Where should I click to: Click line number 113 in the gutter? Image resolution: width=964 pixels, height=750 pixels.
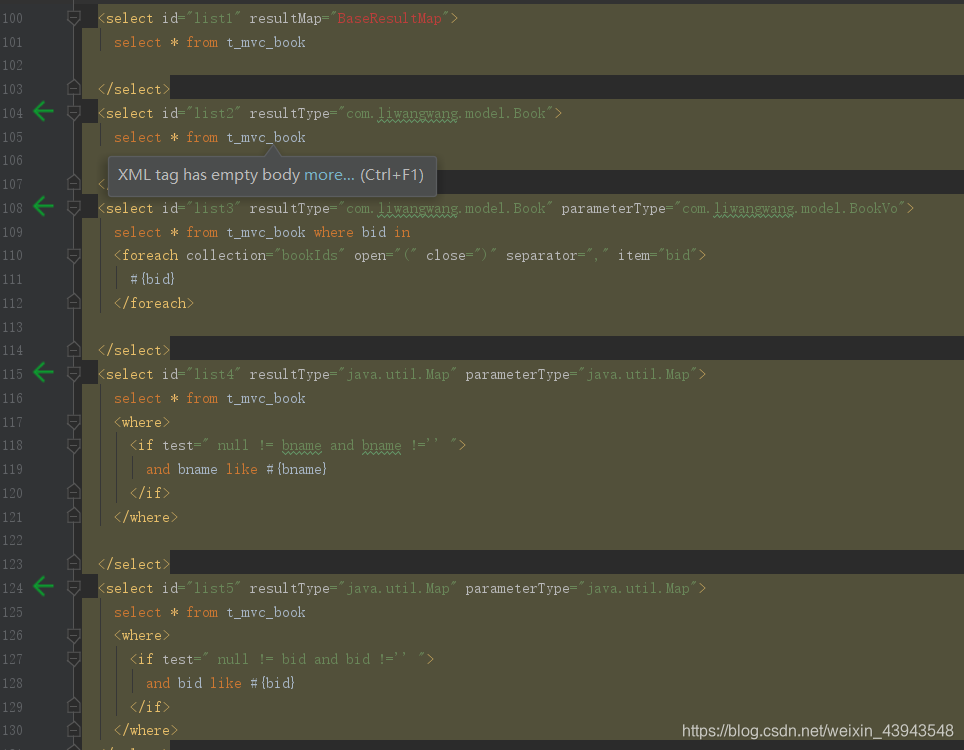[x=12, y=327]
